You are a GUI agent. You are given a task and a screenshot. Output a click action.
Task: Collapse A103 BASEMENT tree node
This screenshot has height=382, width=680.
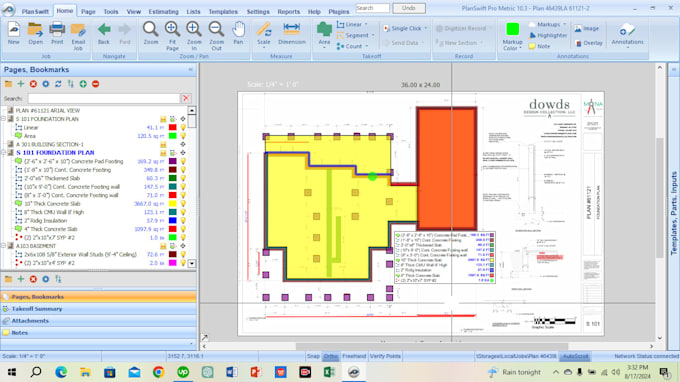click(x=4, y=246)
